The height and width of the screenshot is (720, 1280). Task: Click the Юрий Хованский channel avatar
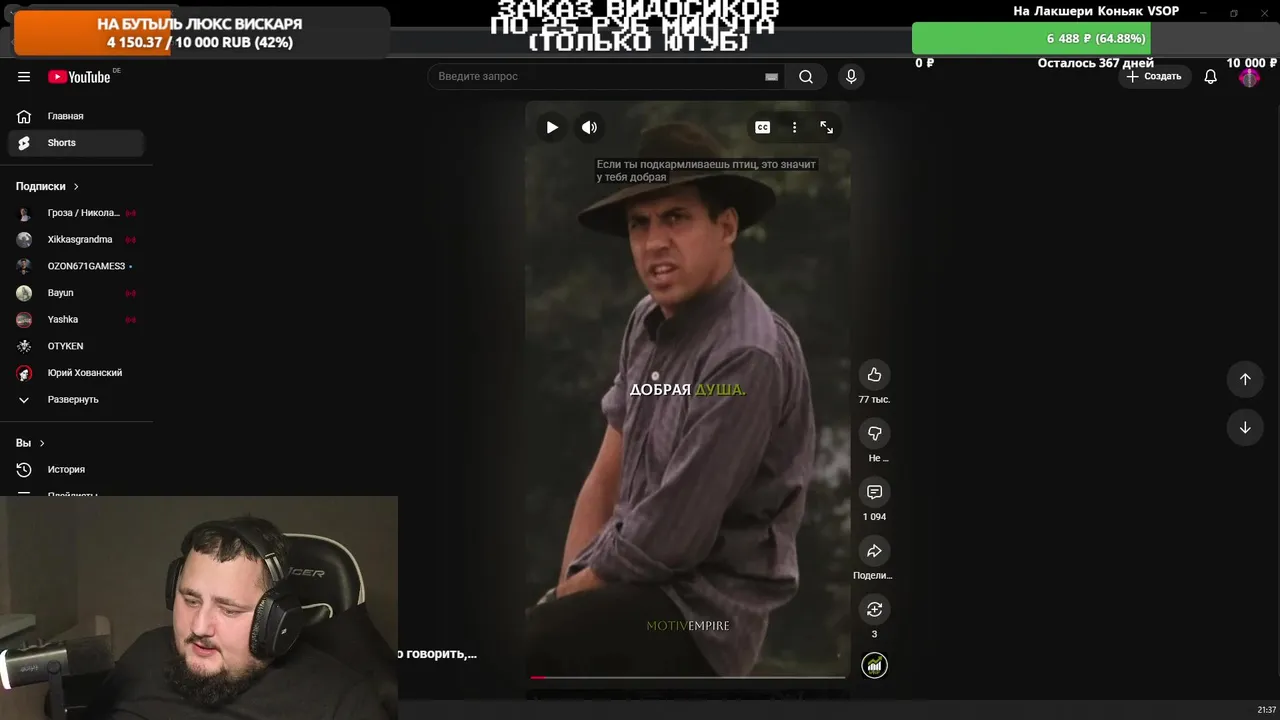tap(24, 373)
